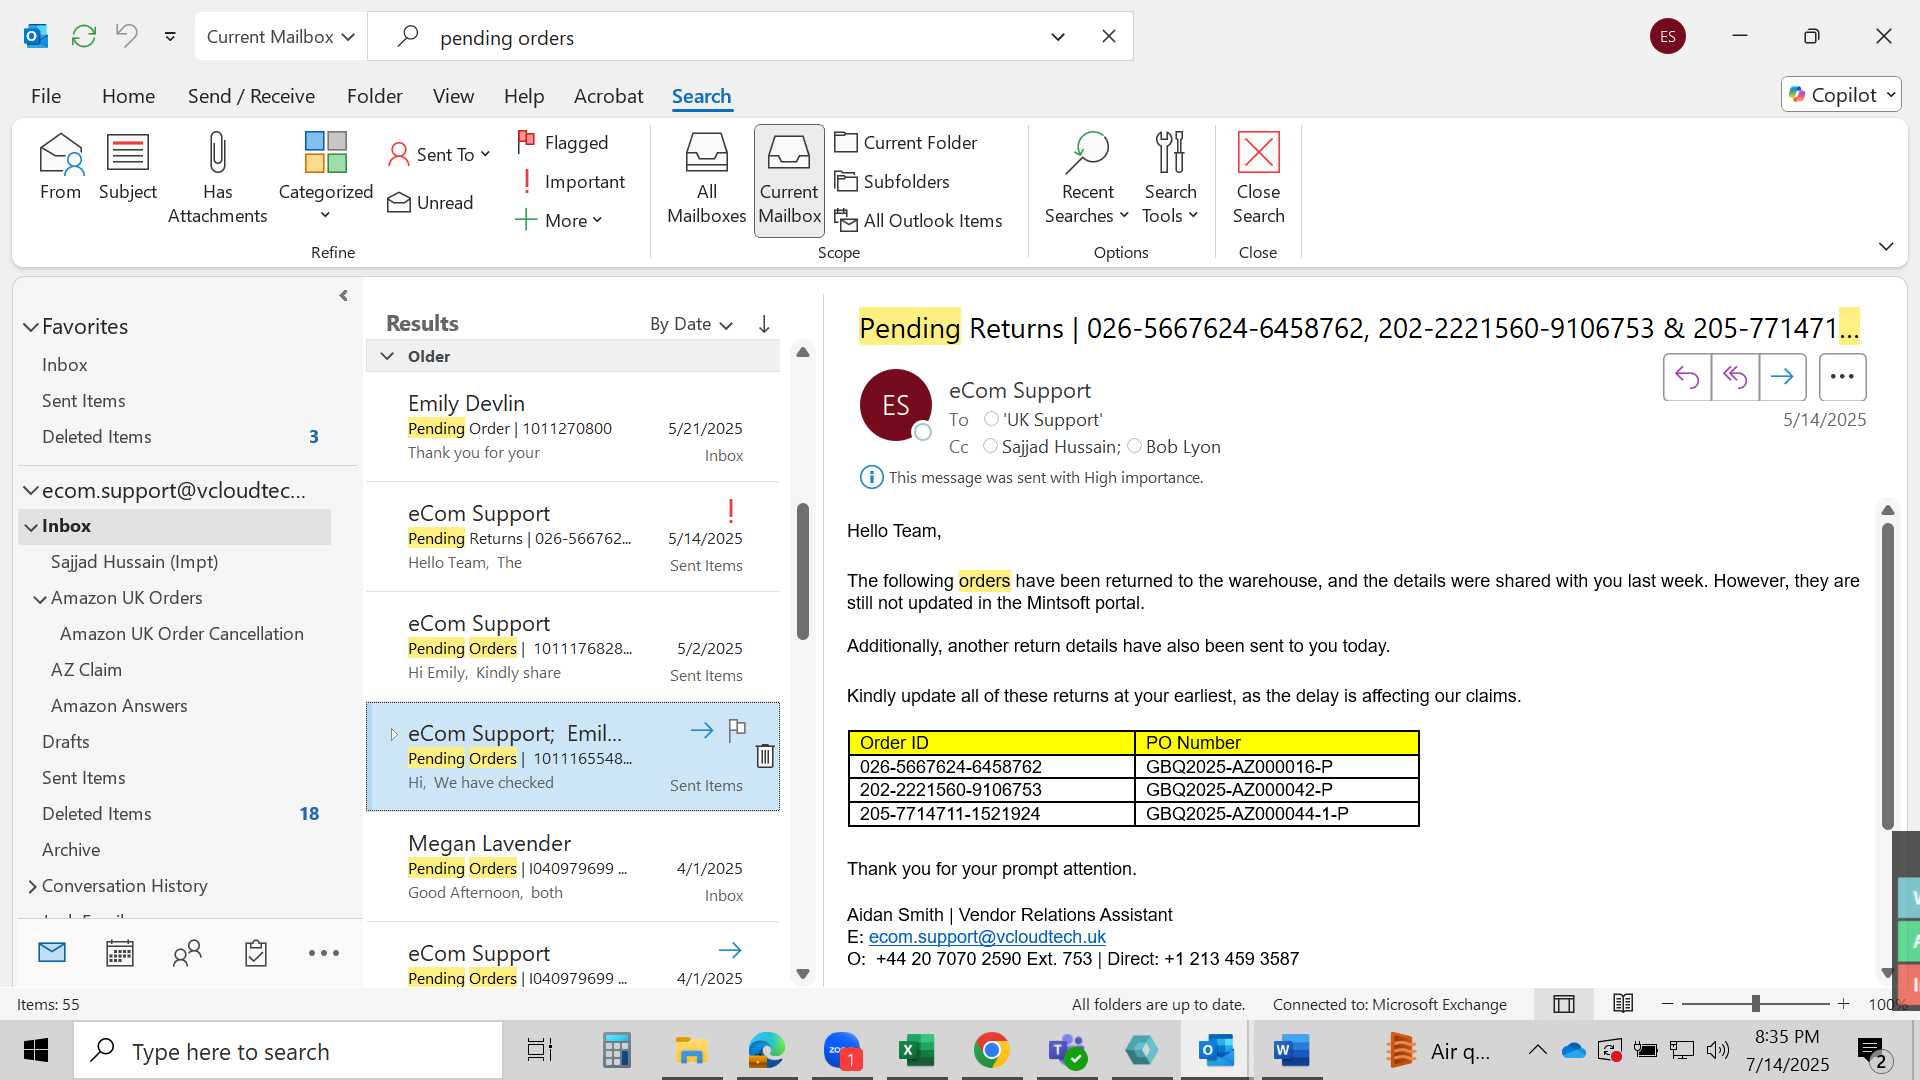
Task: Expand Conversation History folder
Action: [x=32, y=887]
